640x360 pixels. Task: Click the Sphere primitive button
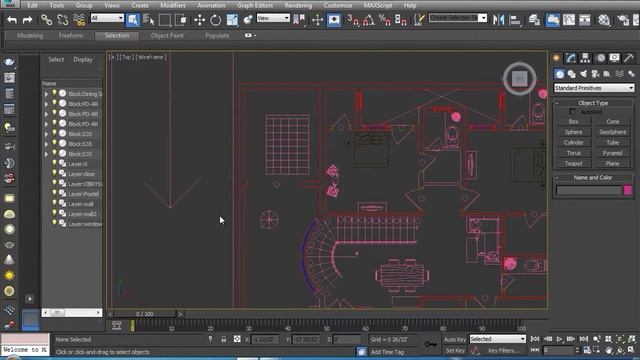(573, 132)
